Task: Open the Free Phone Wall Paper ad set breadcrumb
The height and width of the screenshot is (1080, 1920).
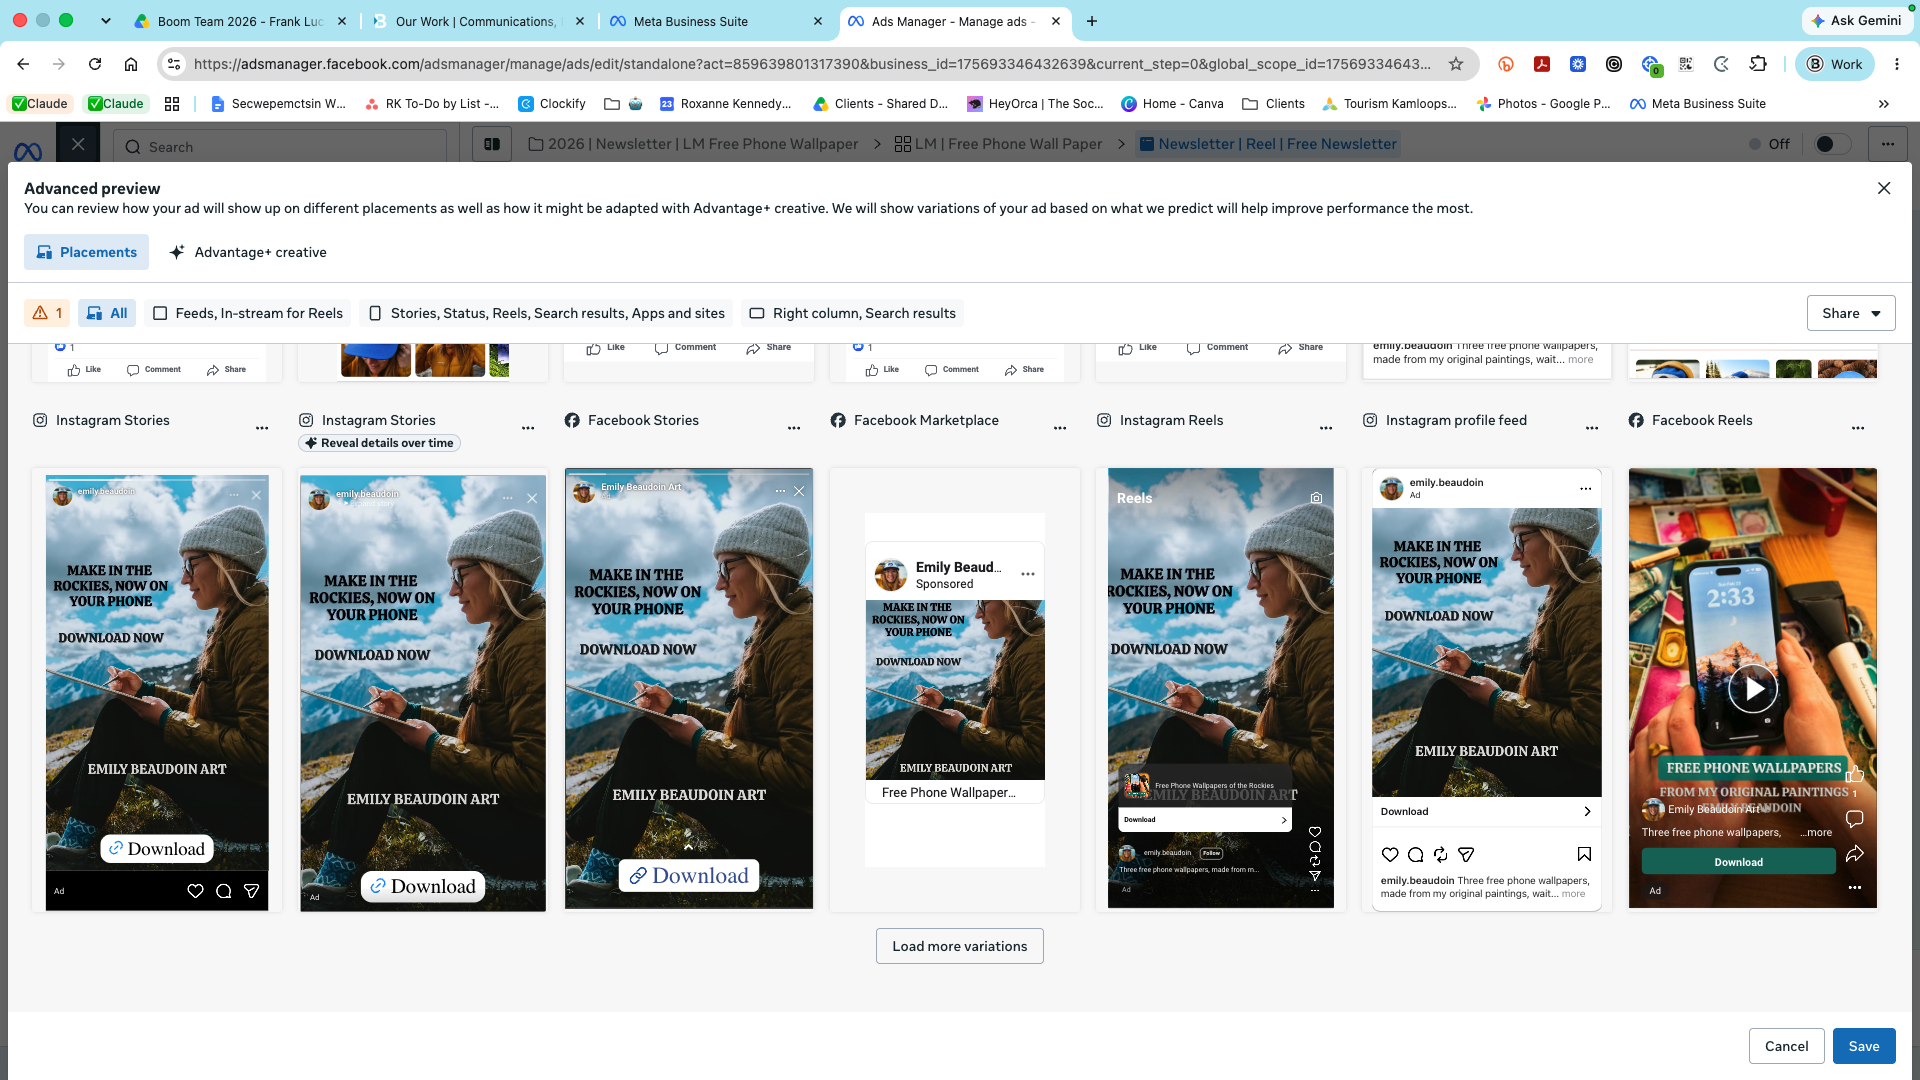Action: pos(998,144)
